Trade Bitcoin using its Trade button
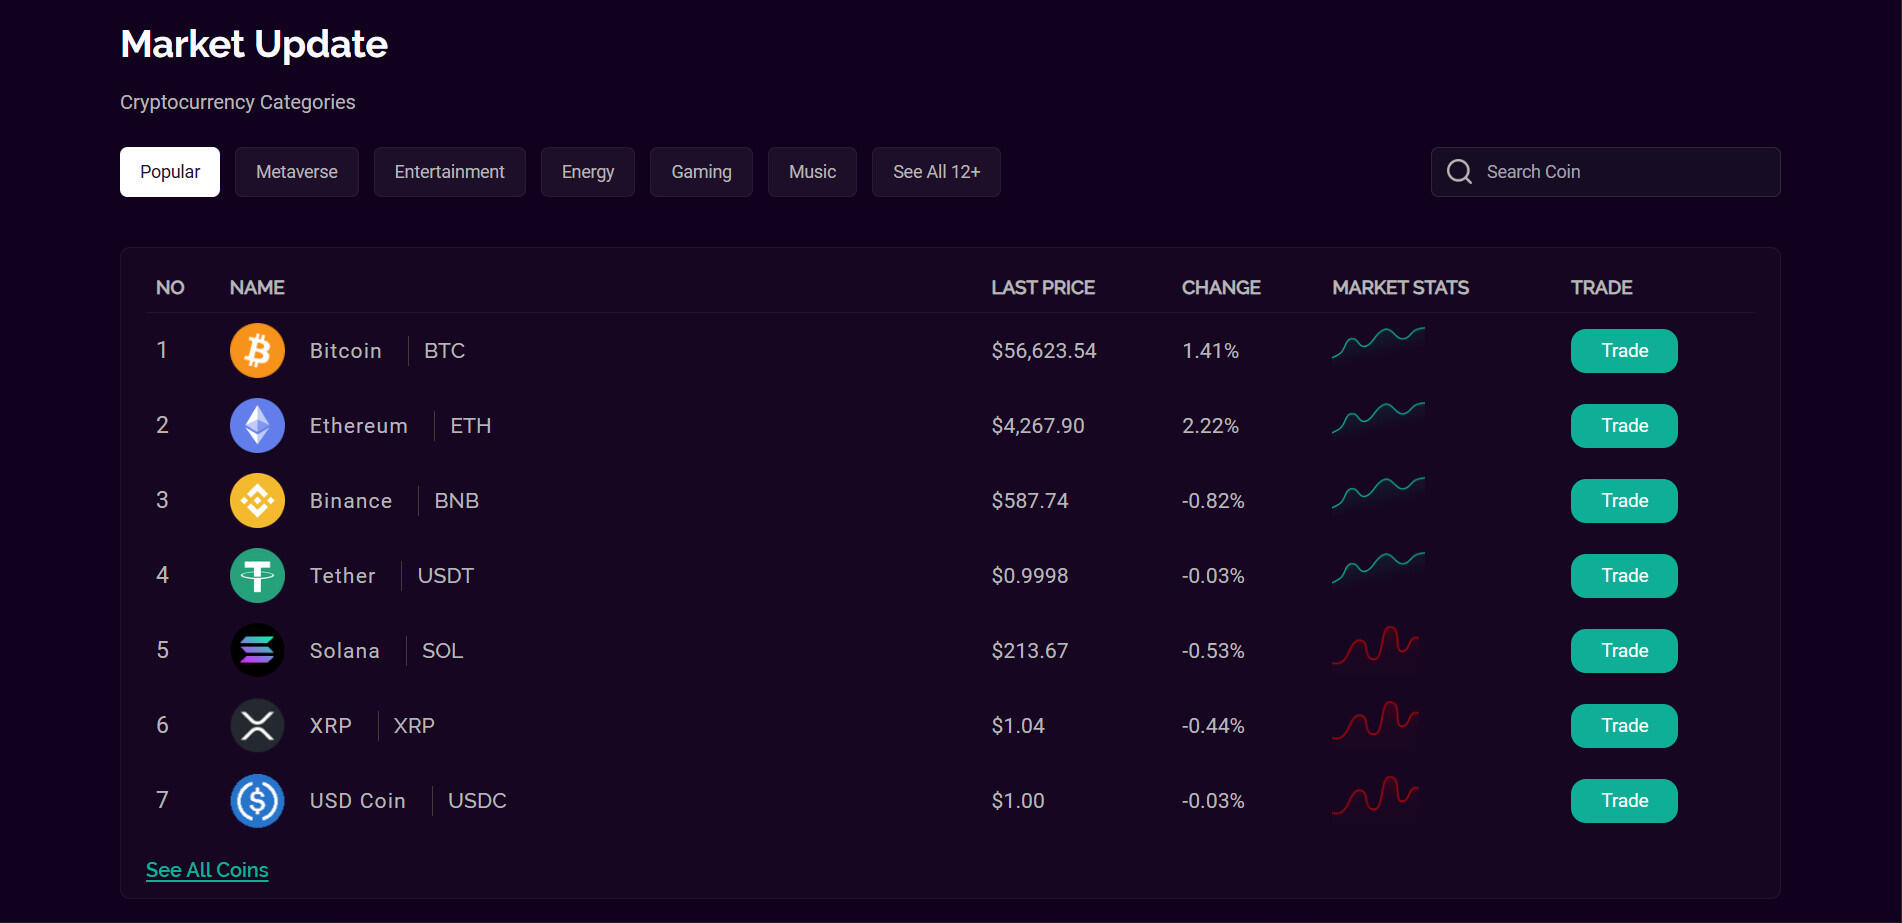 [x=1624, y=351]
